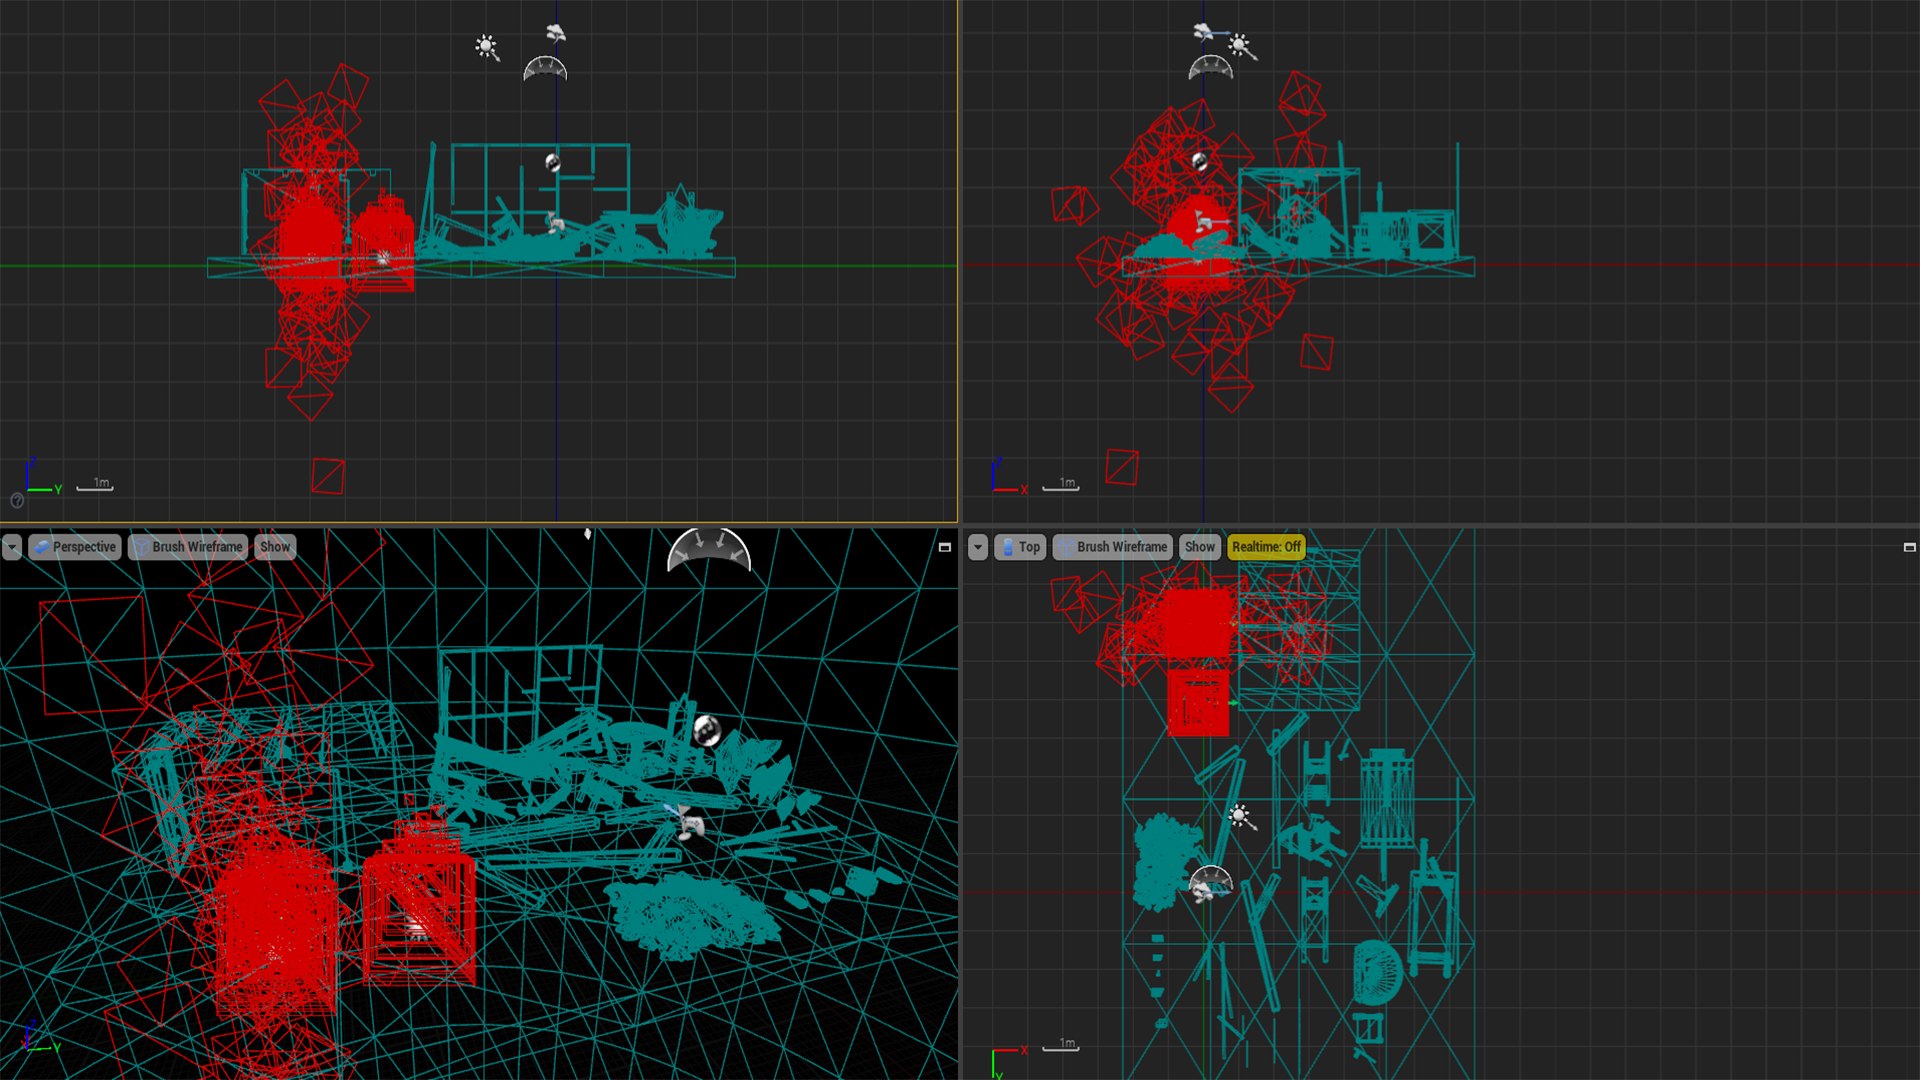Select directional light sun icon in front view
This screenshot has height=1080, width=1920.
click(486, 46)
